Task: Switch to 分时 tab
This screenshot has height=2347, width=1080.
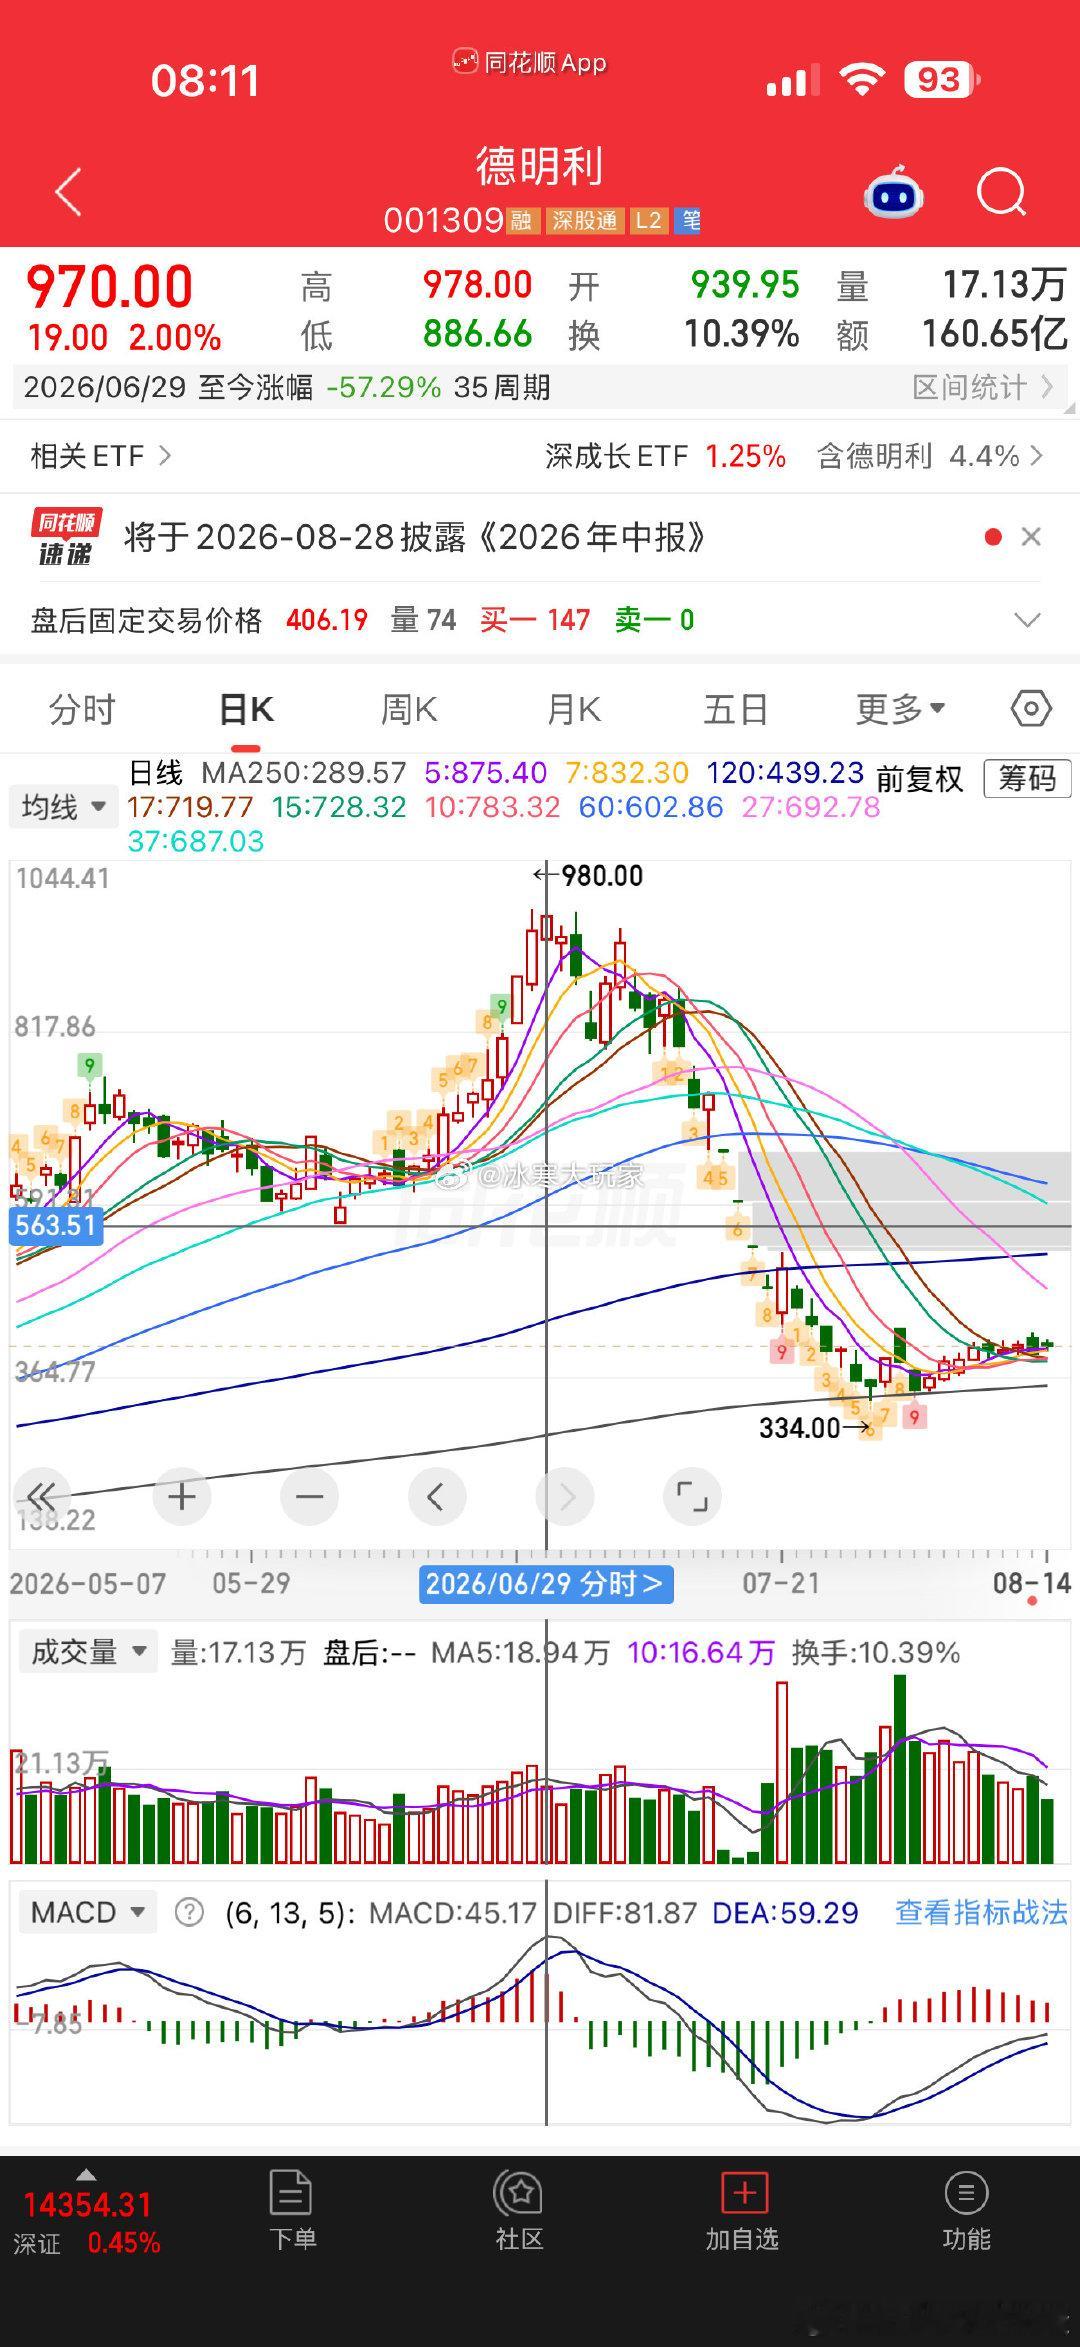Action: pos(82,710)
